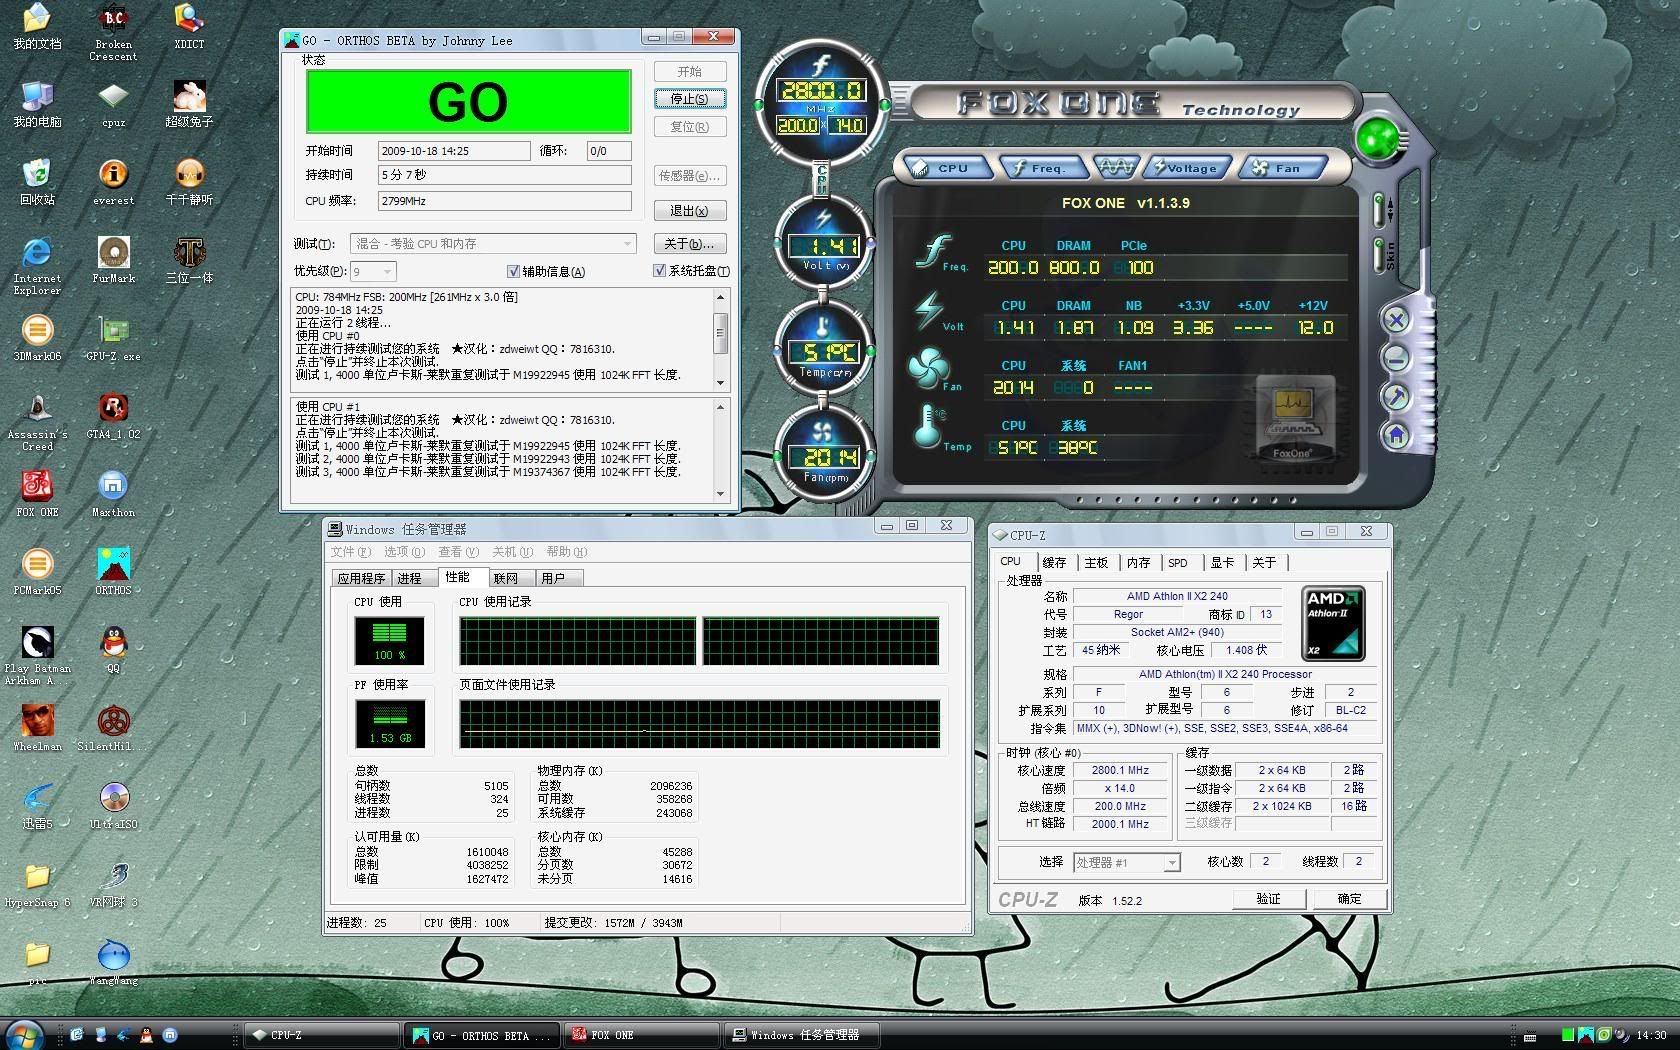
Task: Click the Fox One wrench settings icon
Action: [1396, 397]
